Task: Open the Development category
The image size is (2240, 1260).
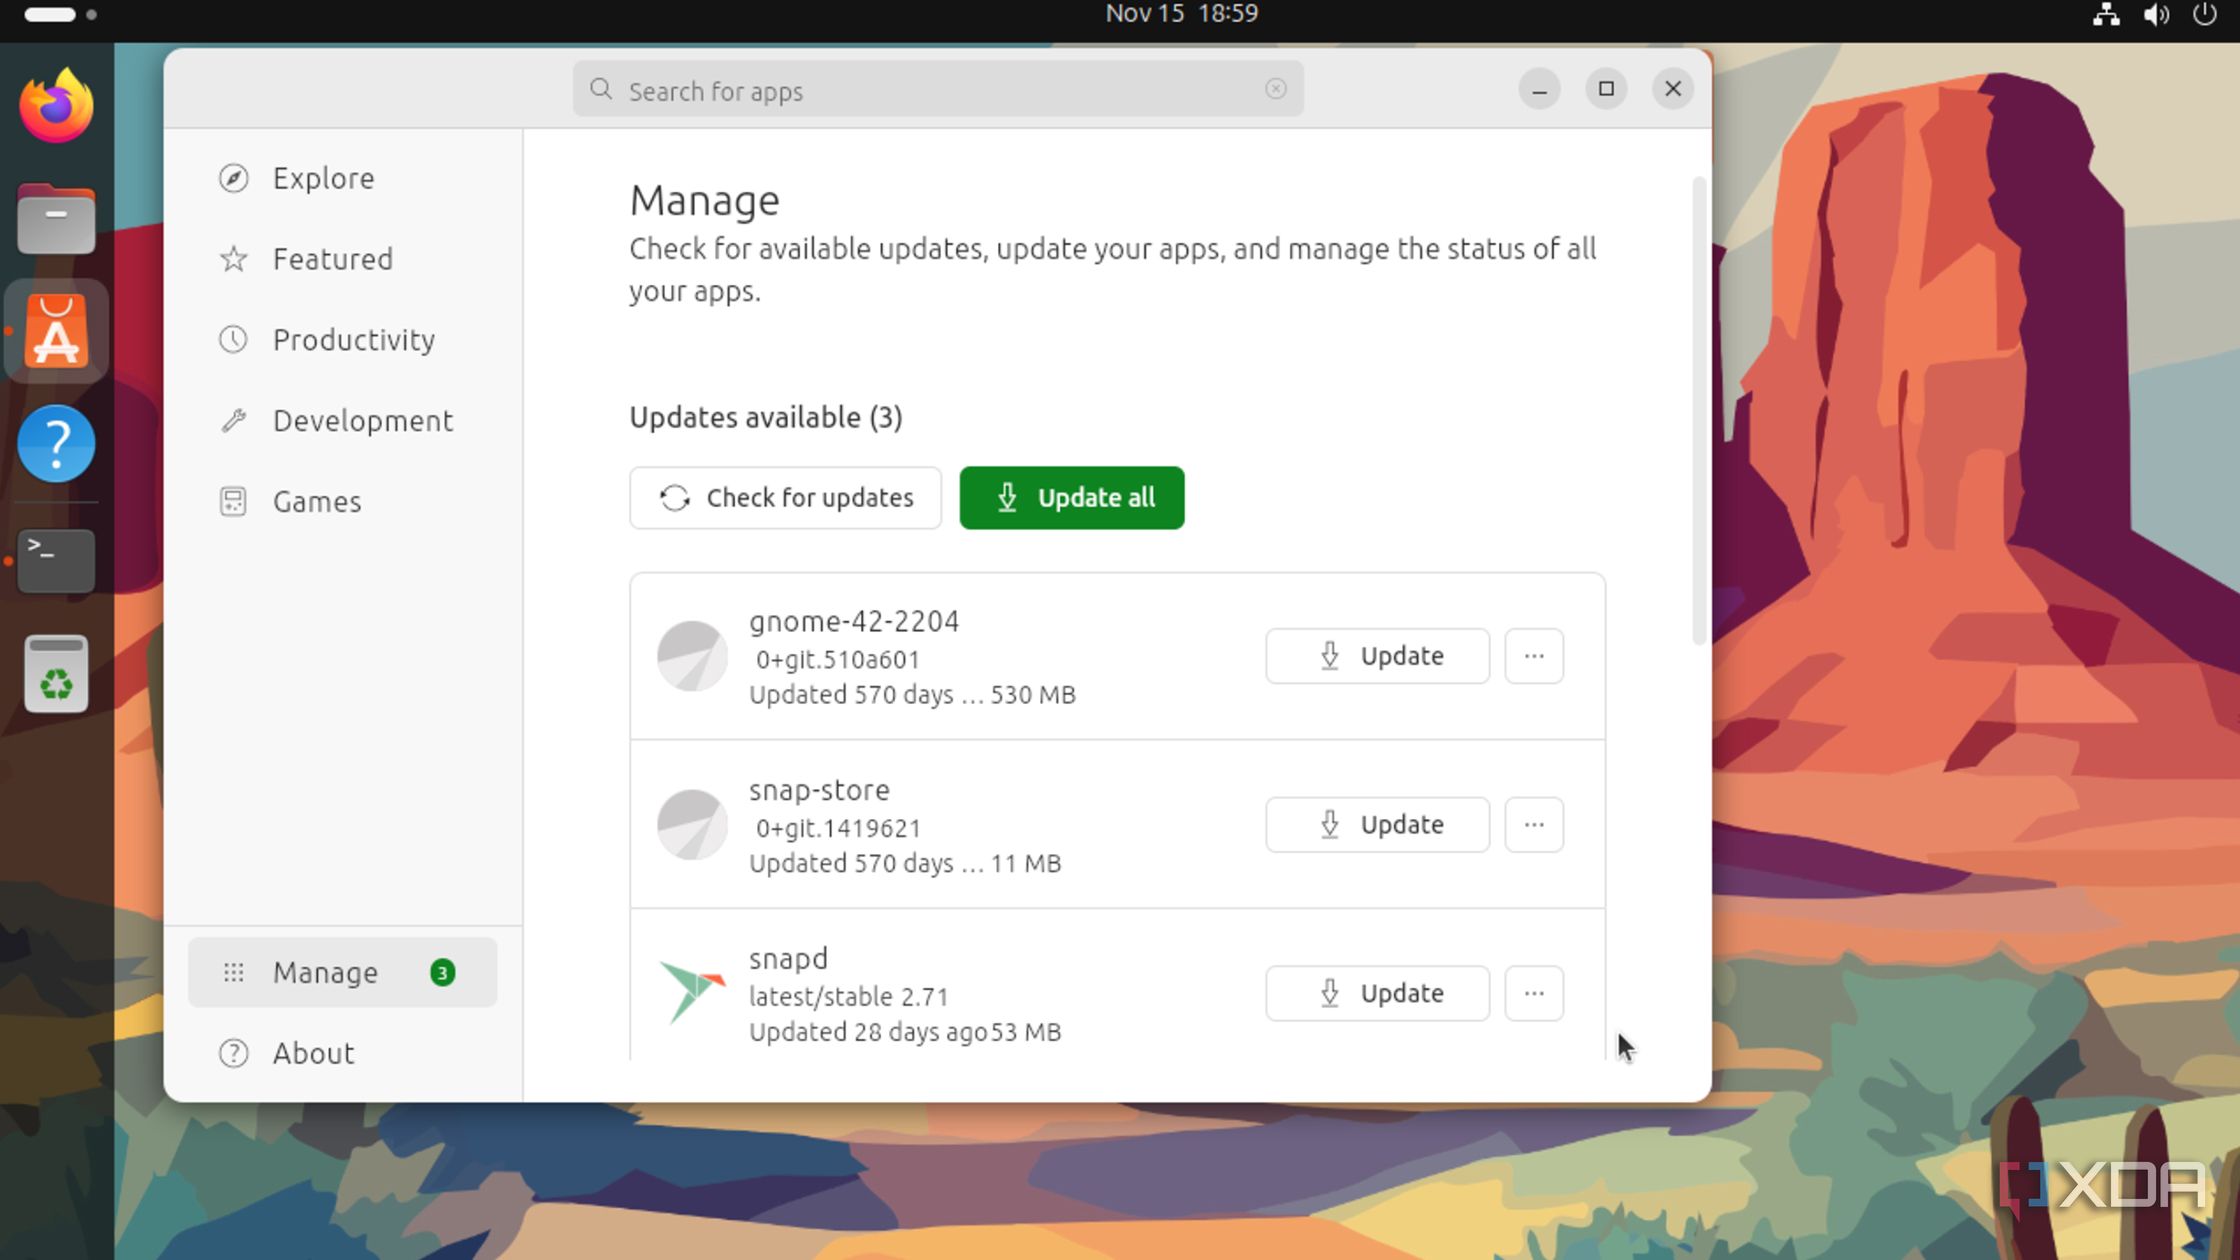Action: click(342, 421)
